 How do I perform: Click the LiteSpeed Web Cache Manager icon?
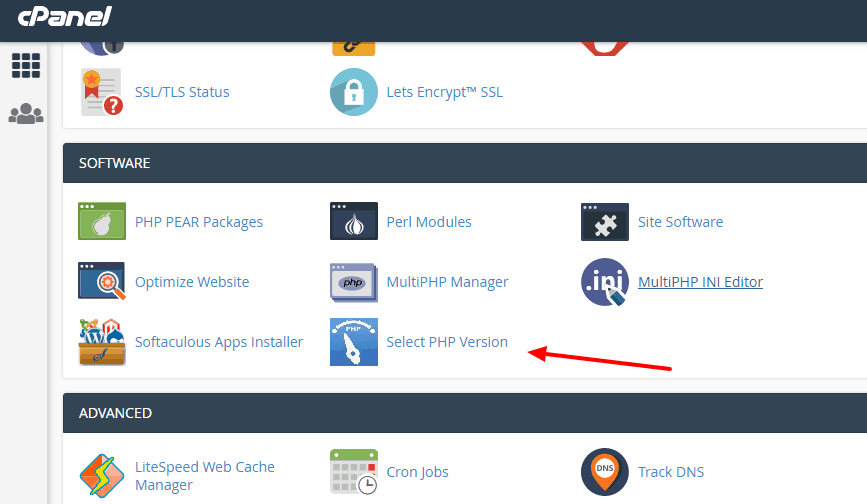click(x=101, y=475)
